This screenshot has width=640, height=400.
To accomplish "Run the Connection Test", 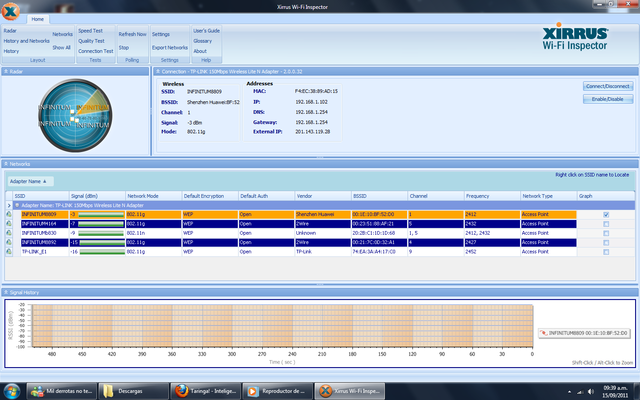I will [96, 51].
